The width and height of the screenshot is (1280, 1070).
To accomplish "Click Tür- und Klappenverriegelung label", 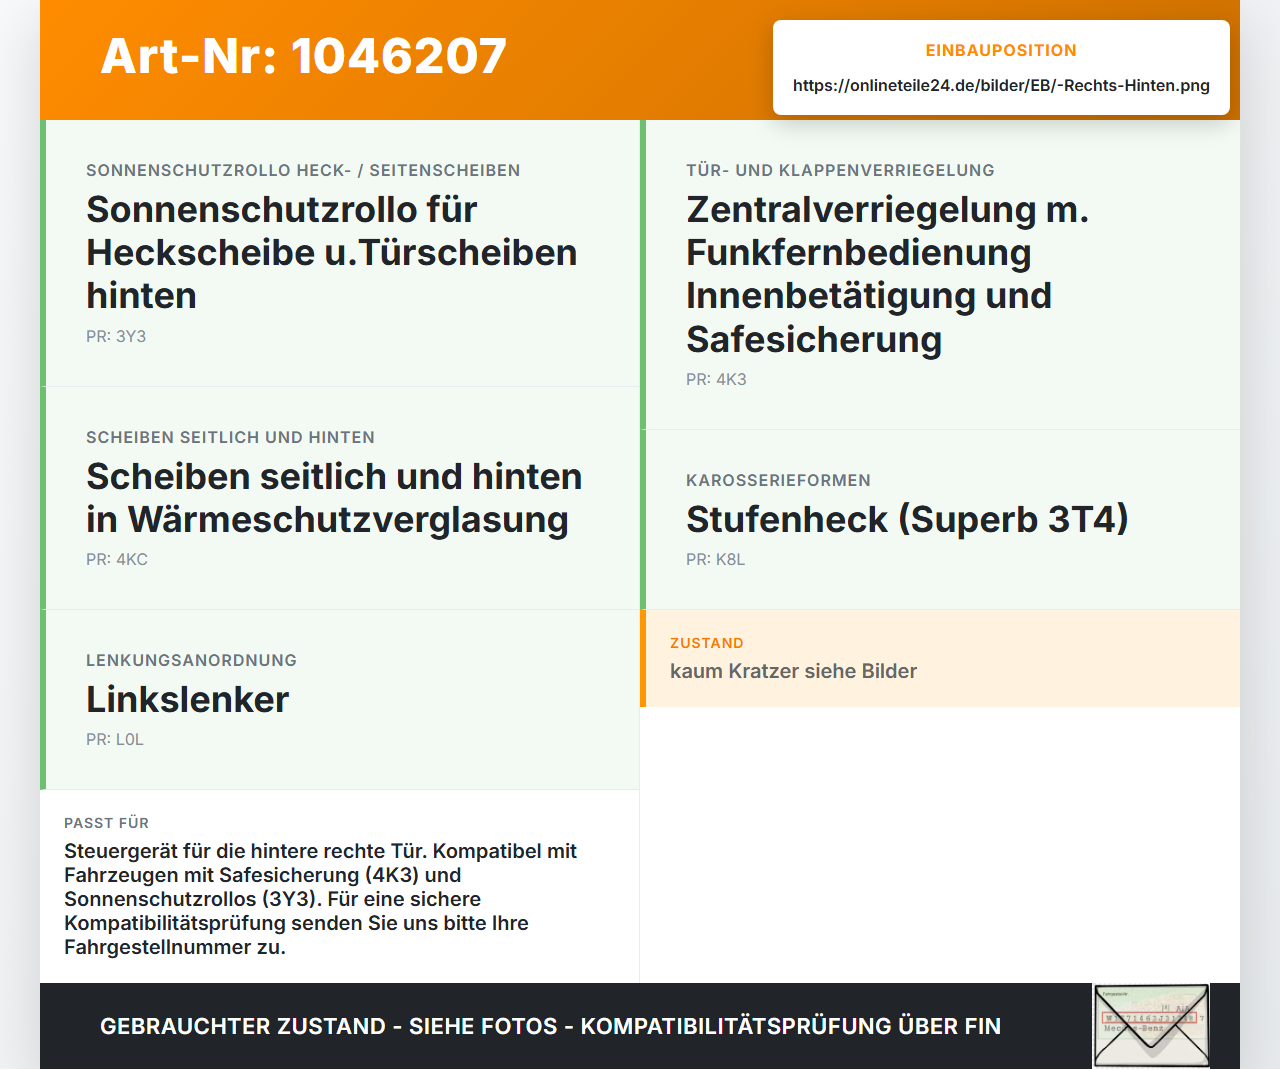I will pyautogui.click(x=840, y=171).
